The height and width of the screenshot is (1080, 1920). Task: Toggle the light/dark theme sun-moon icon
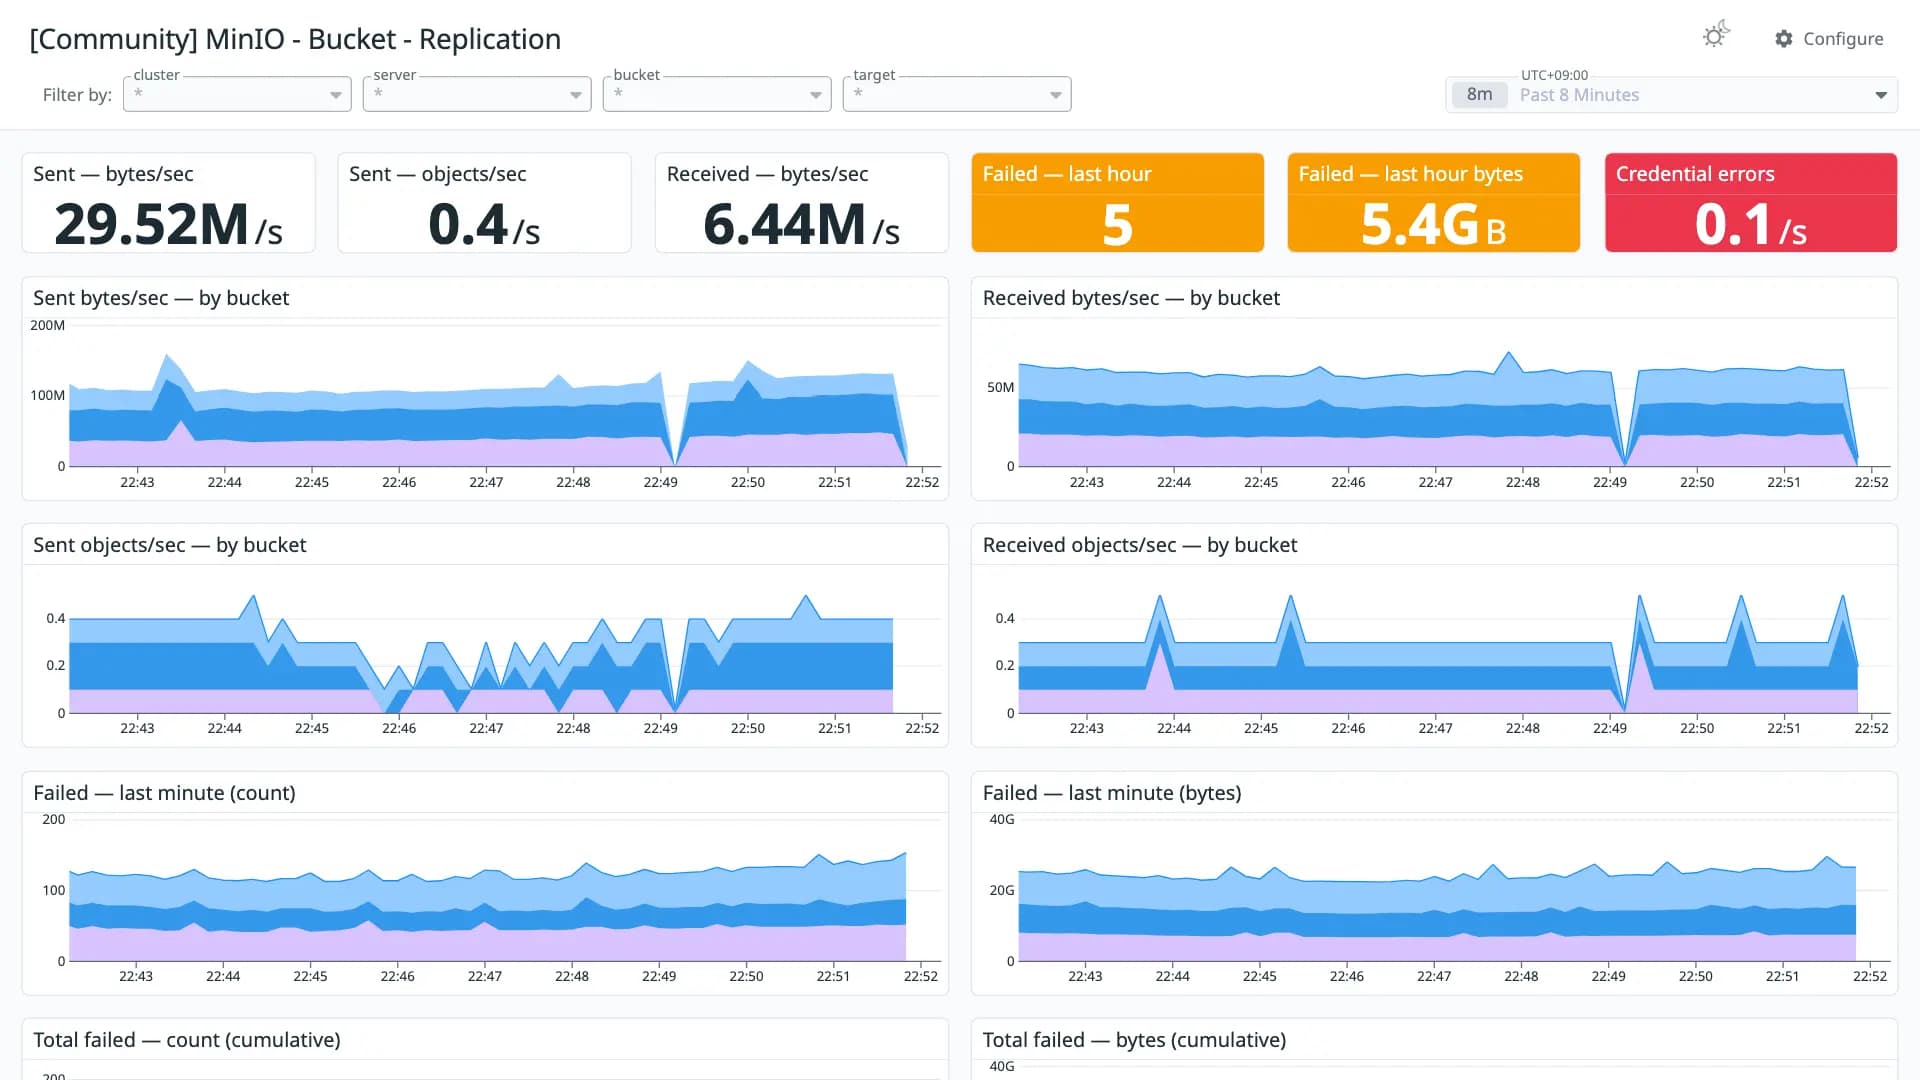click(1716, 36)
